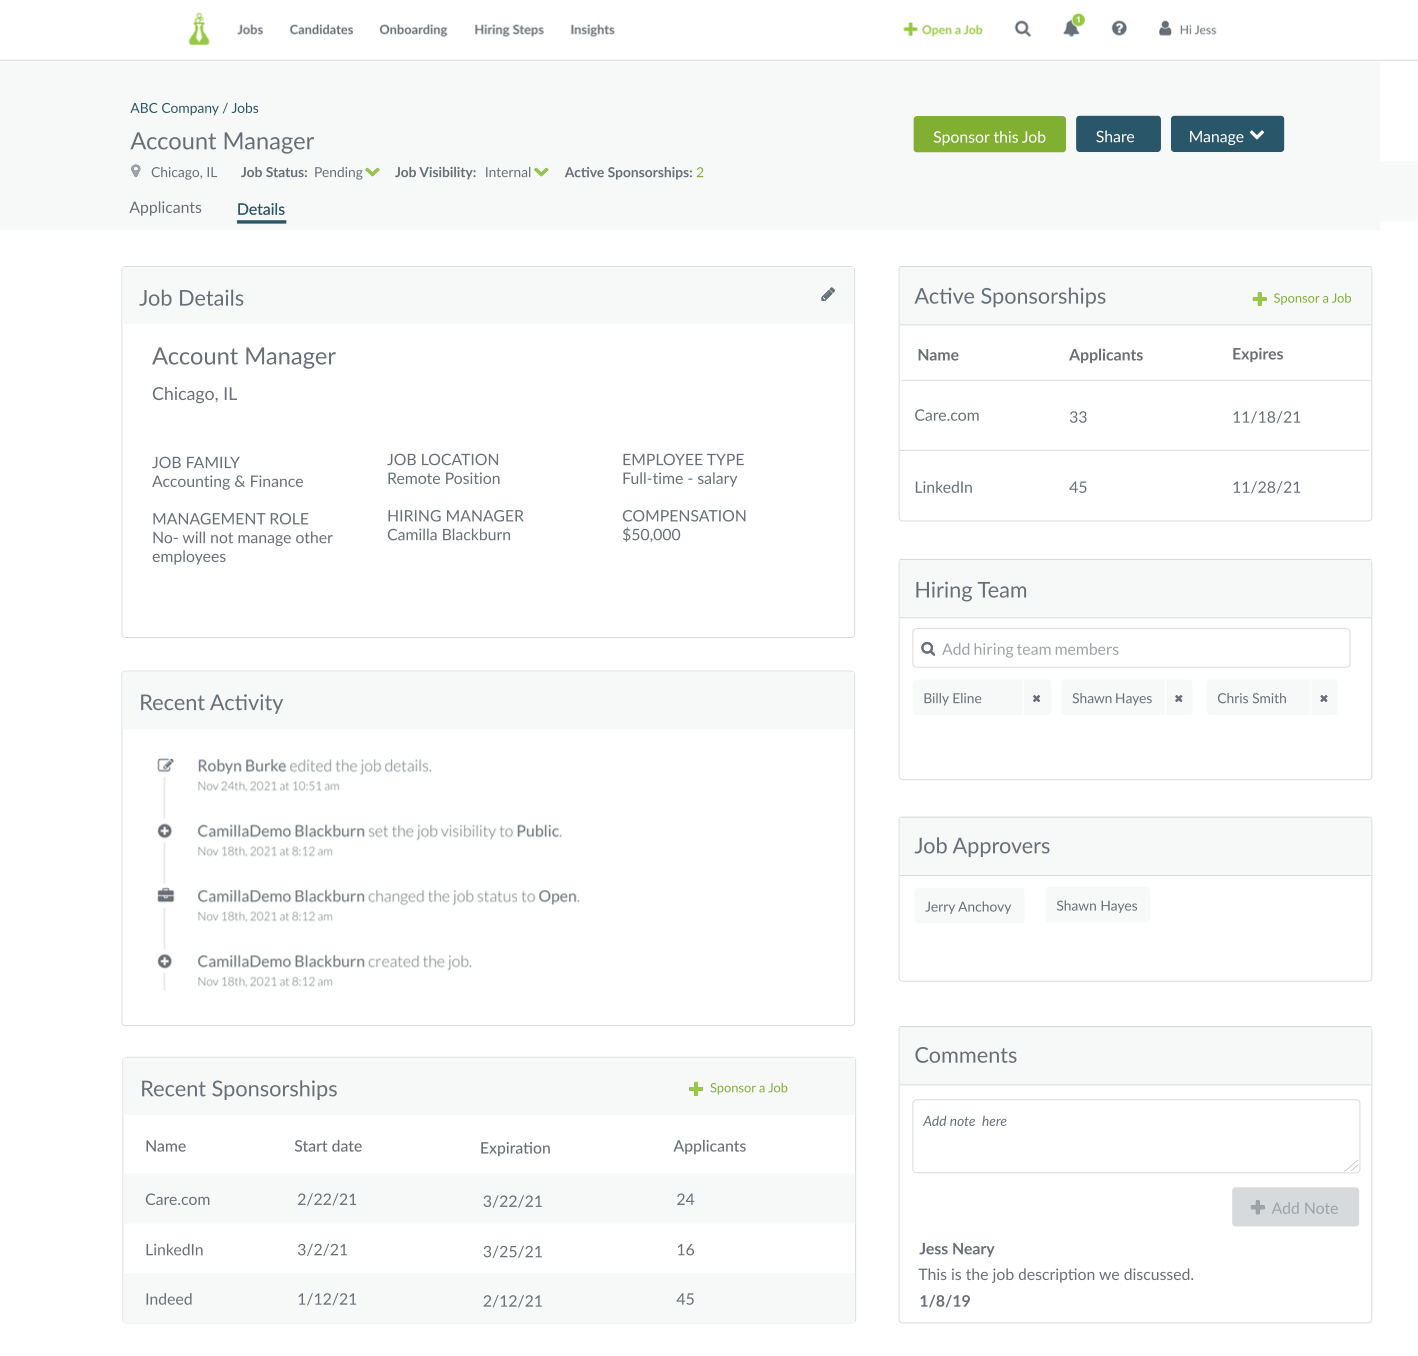The height and width of the screenshot is (1356, 1418).
Task: Select Indeed row in Recent Sponsorships
Action: coord(488,1299)
